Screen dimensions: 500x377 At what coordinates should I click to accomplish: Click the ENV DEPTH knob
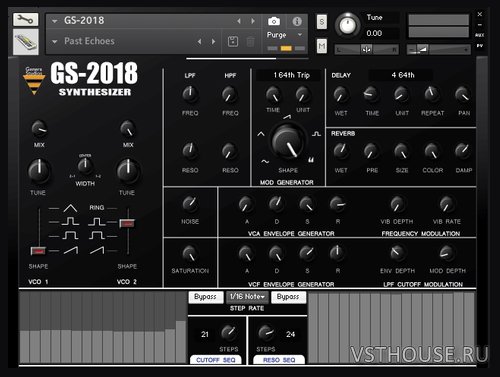(x=397, y=253)
